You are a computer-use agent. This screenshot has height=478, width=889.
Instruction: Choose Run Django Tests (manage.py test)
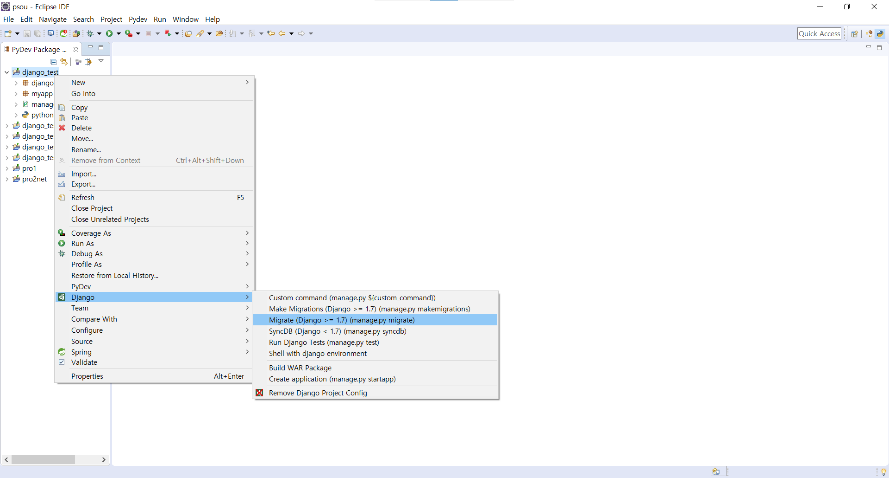[375, 342]
